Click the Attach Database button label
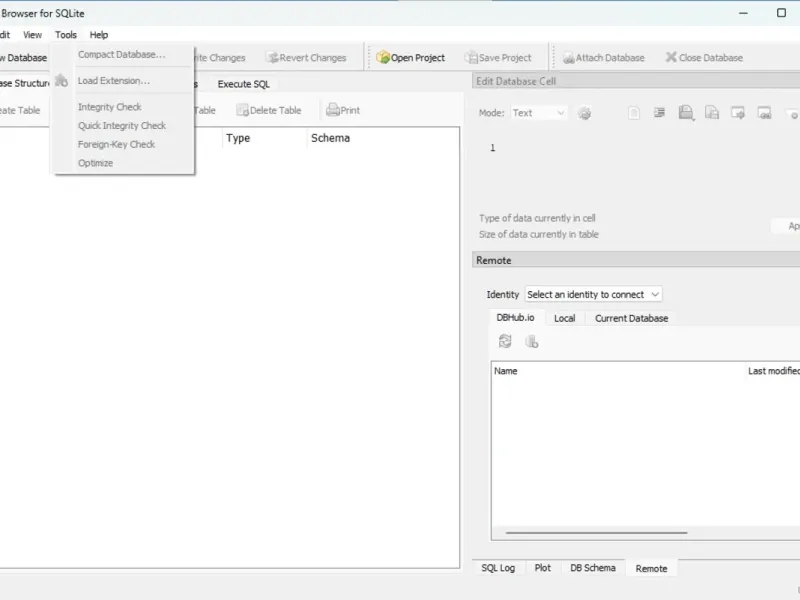Image resolution: width=800 pixels, height=600 pixels. [x=610, y=58]
